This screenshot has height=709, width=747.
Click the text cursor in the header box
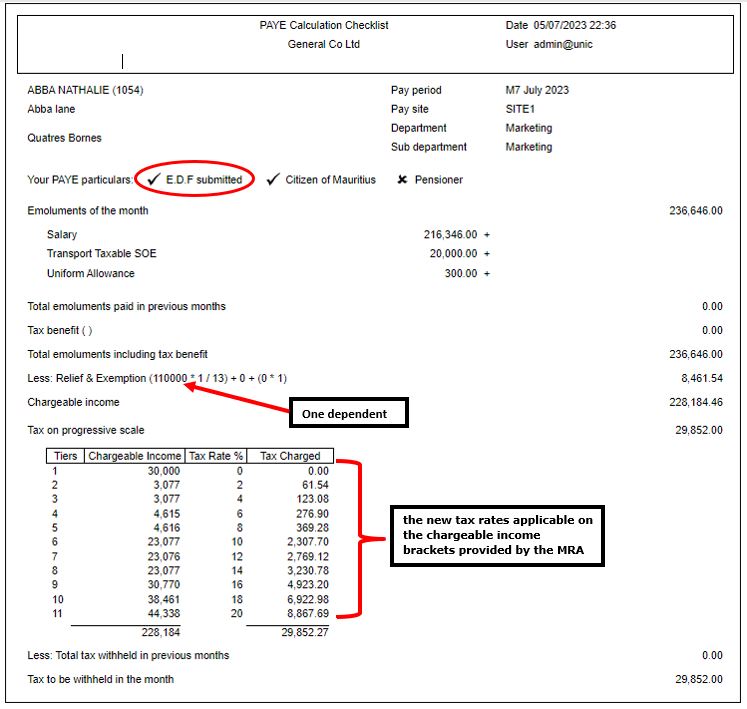[x=123, y=61]
